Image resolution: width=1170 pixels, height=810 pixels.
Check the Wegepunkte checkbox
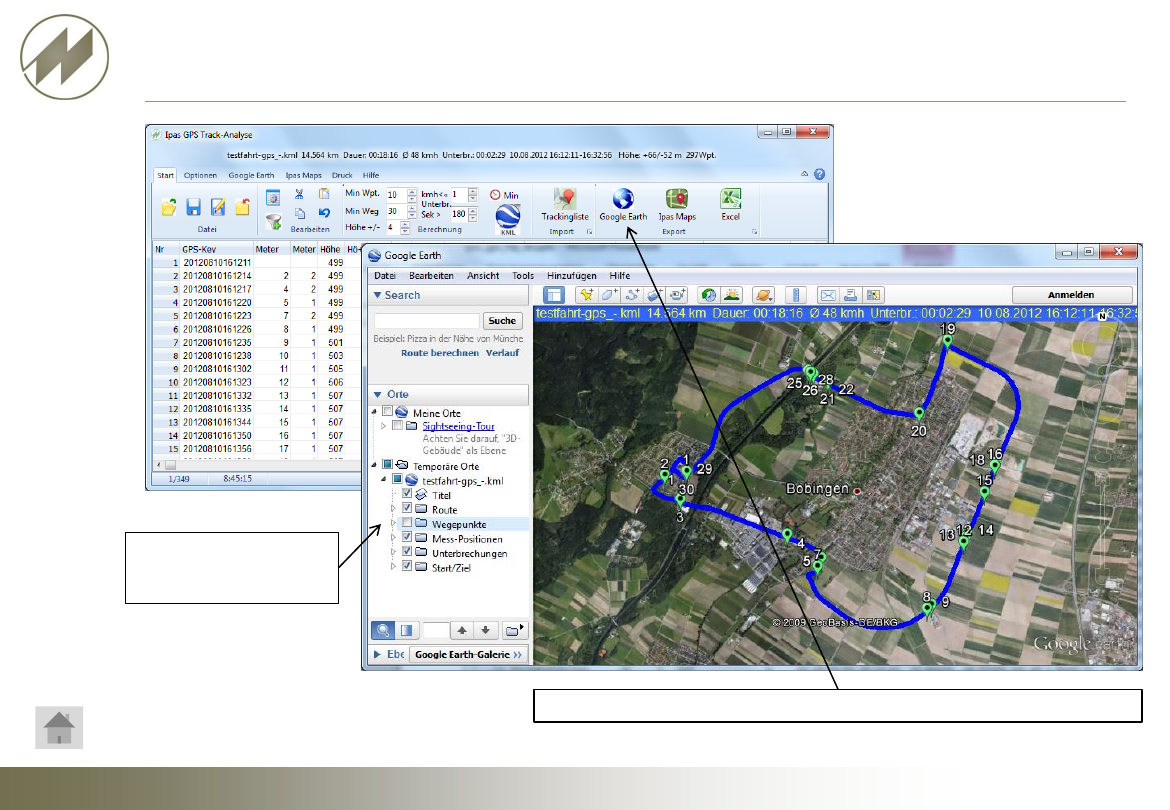407,523
